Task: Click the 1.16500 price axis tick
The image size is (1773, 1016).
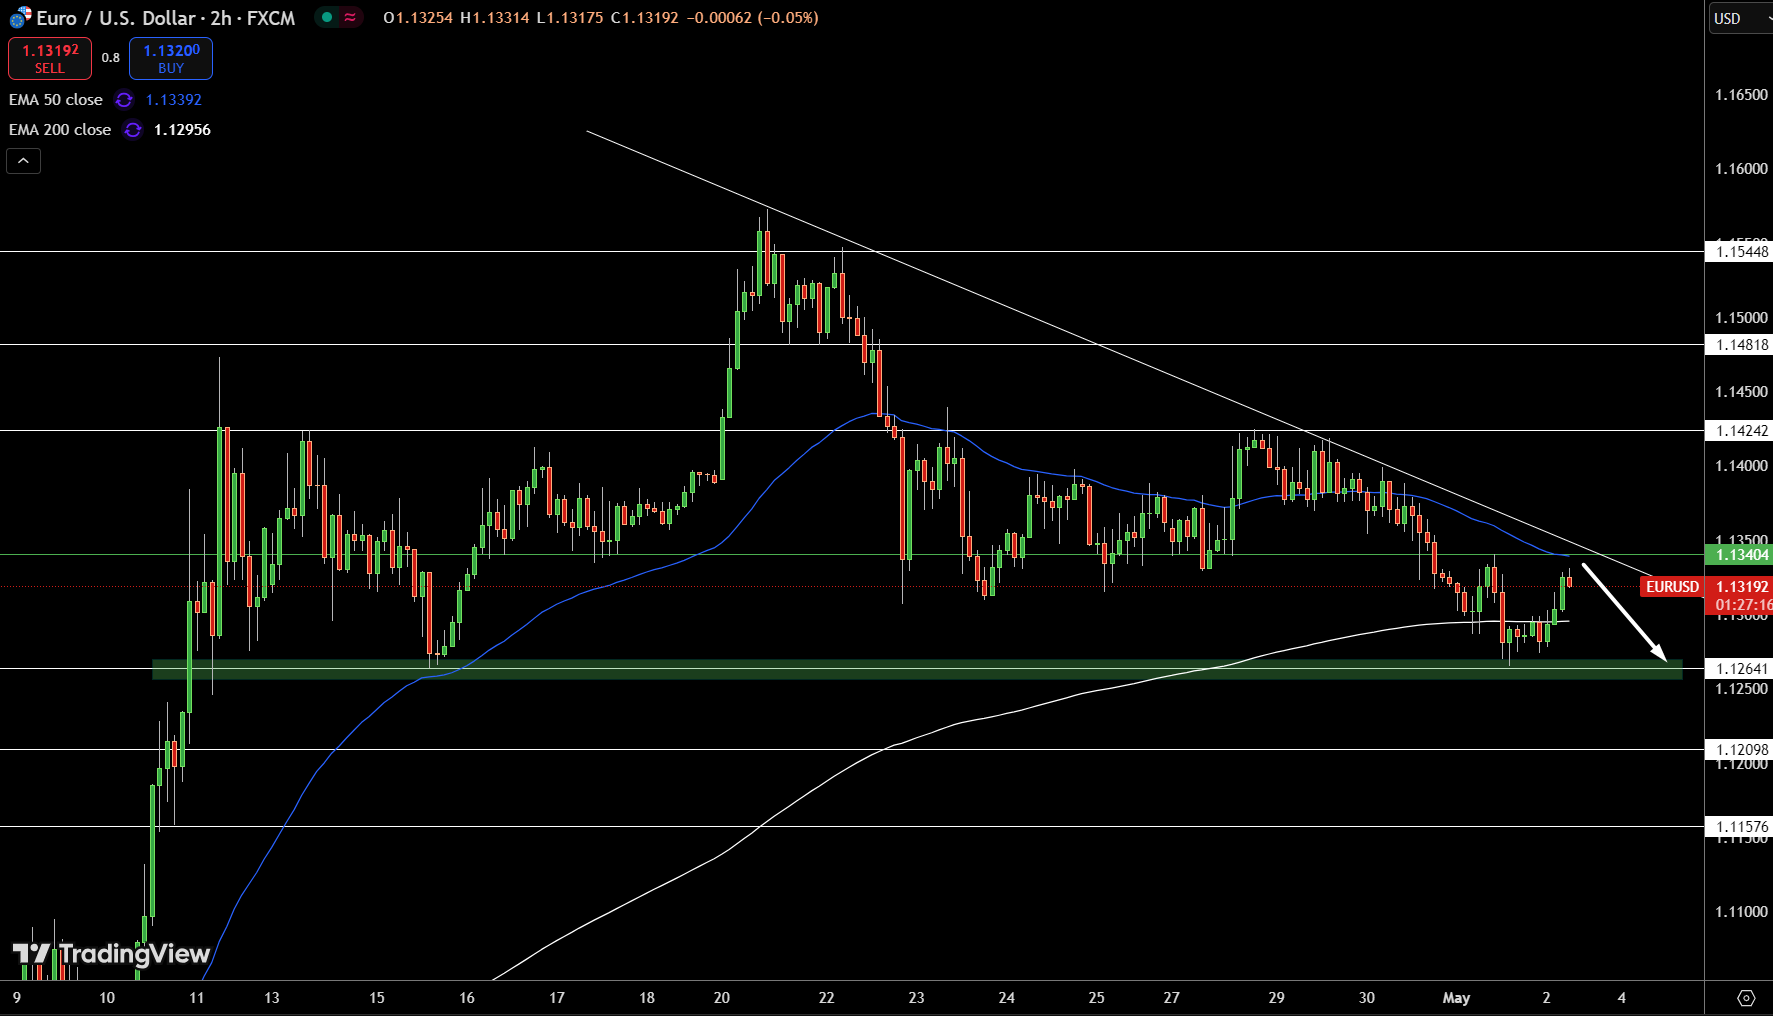Action: coord(1742,95)
